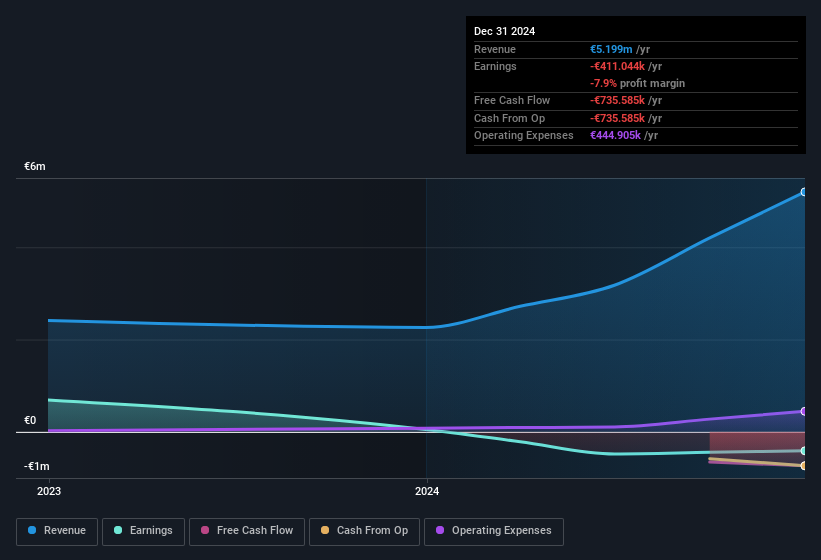Screen dimensions: 821x560
Task: Click the -€1m y-axis label
Action: (x=36, y=466)
